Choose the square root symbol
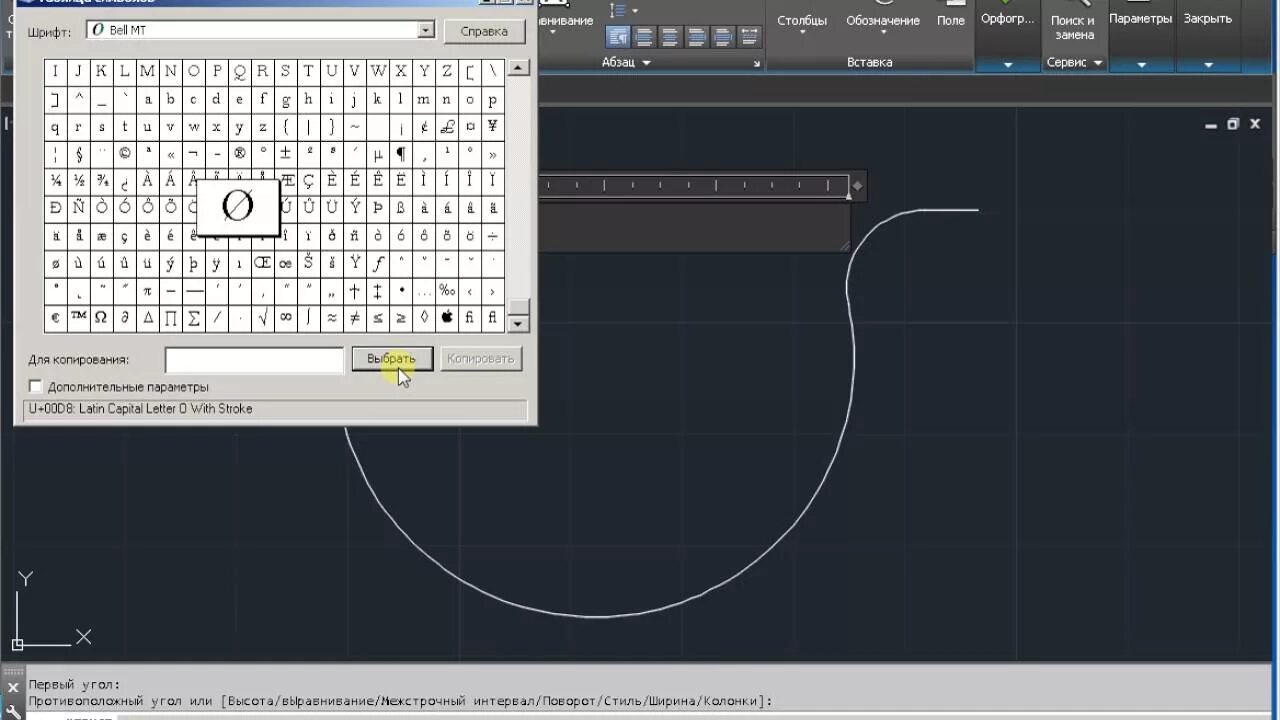 click(263, 317)
